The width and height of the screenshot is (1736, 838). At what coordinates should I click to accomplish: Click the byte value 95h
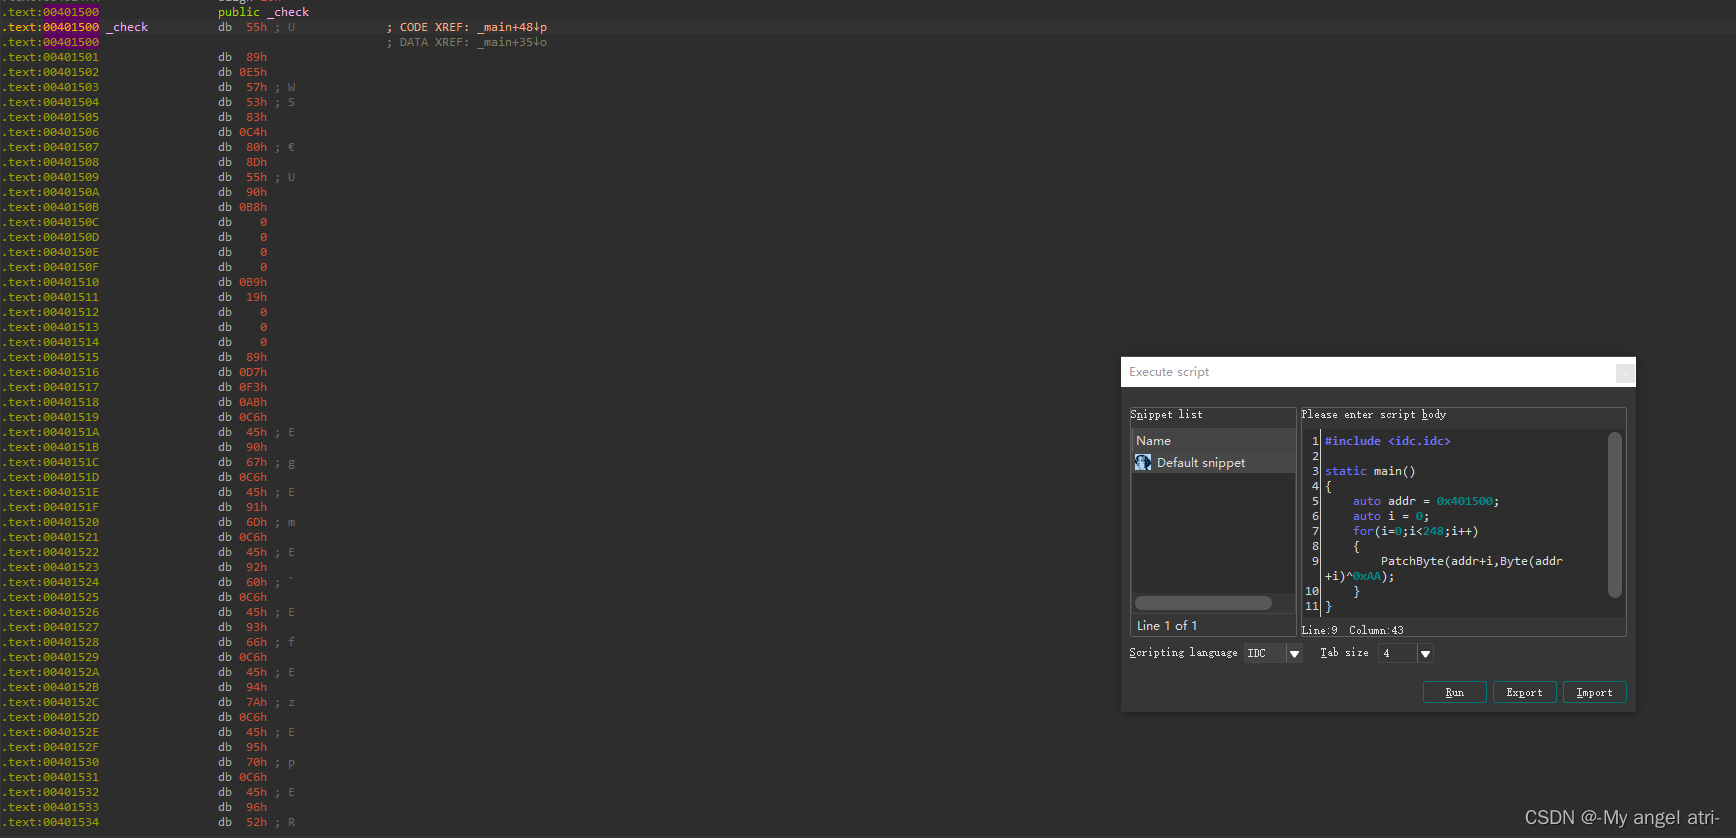[257, 747]
